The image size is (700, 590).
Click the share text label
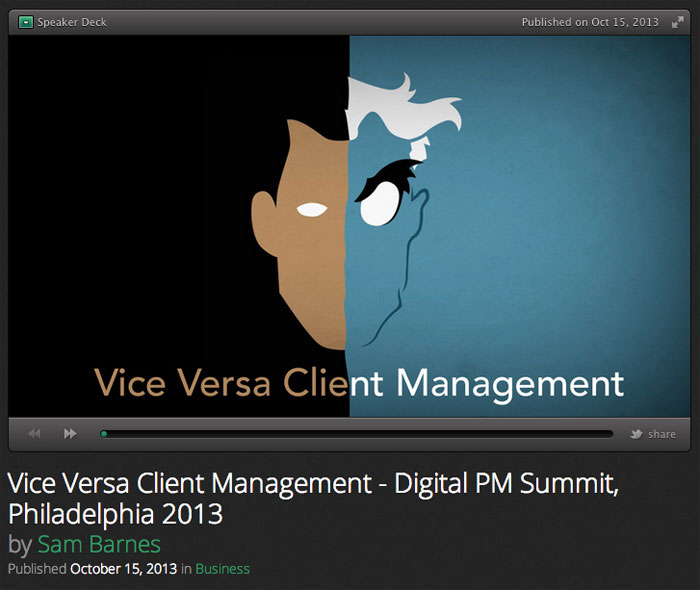point(662,434)
